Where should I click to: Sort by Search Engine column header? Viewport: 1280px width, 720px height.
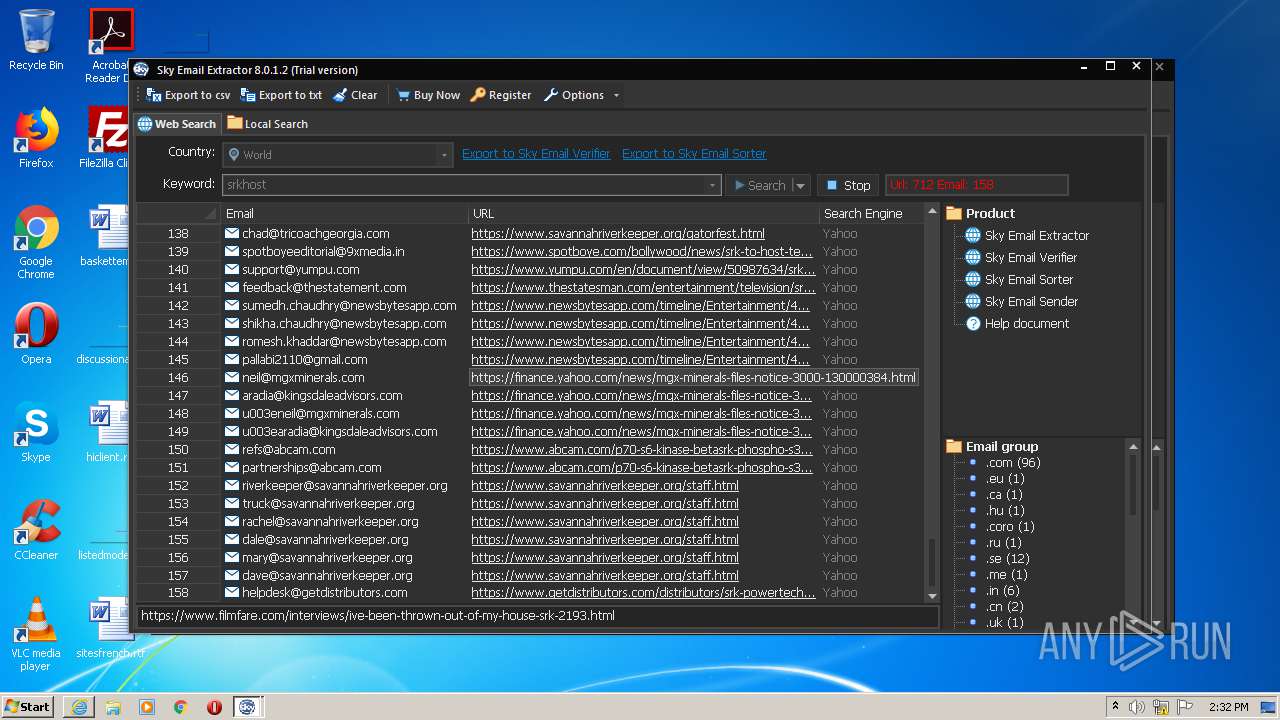click(870, 213)
